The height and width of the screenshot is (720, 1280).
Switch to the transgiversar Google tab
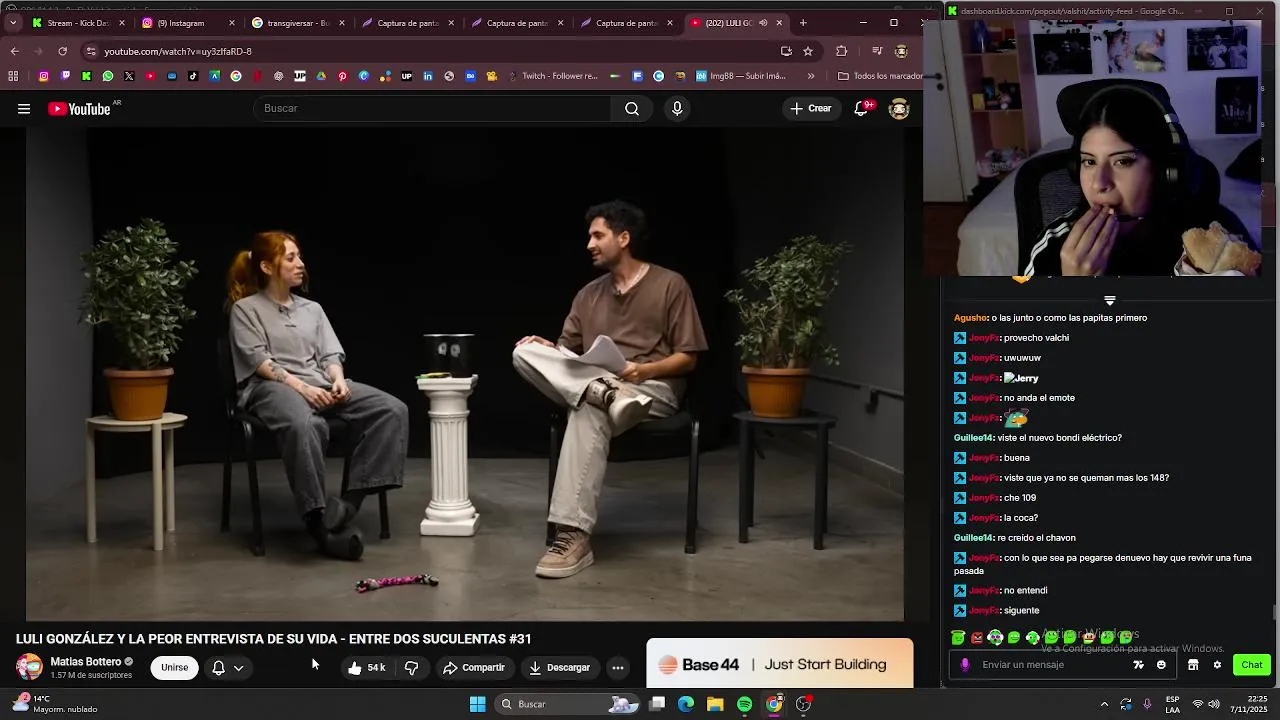[297, 23]
